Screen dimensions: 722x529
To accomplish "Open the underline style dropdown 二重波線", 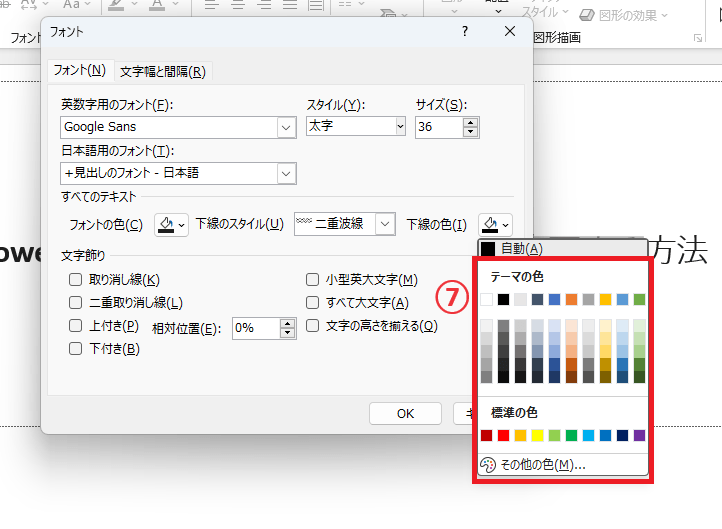I will click(385, 224).
